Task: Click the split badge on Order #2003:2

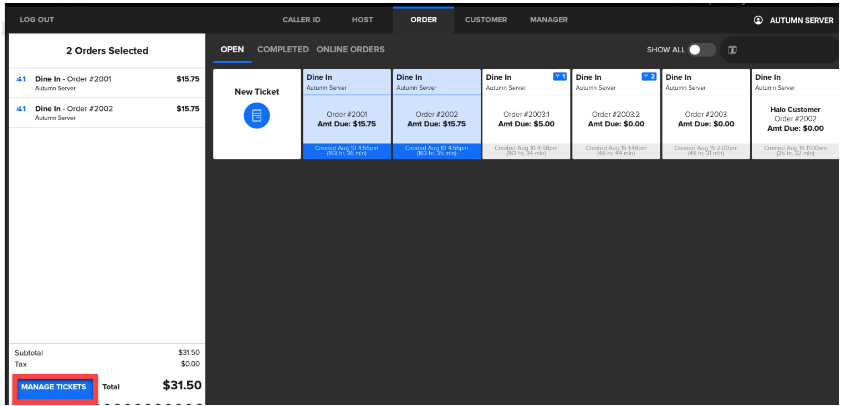Action: [x=649, y=77]
